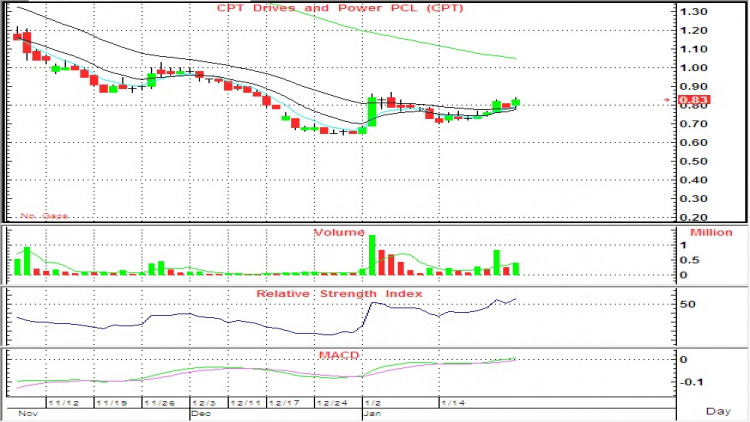Select the 12/17 date marker
750x422 pixels.
point(284,403)
